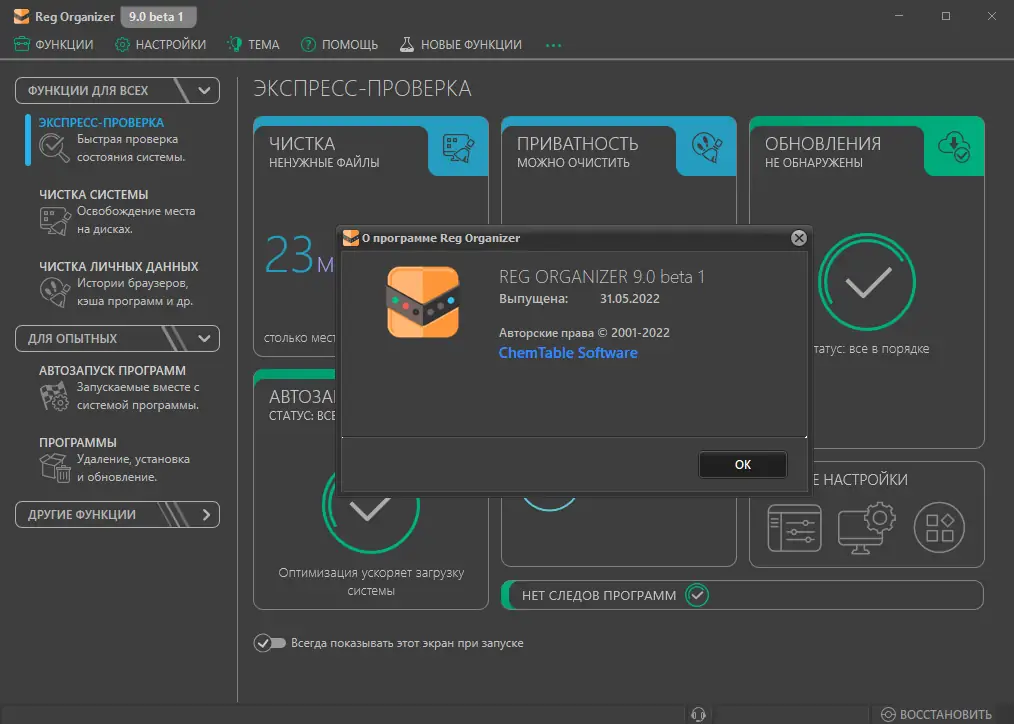Open the НАСТРОЙКИ menu

point(160,45)
